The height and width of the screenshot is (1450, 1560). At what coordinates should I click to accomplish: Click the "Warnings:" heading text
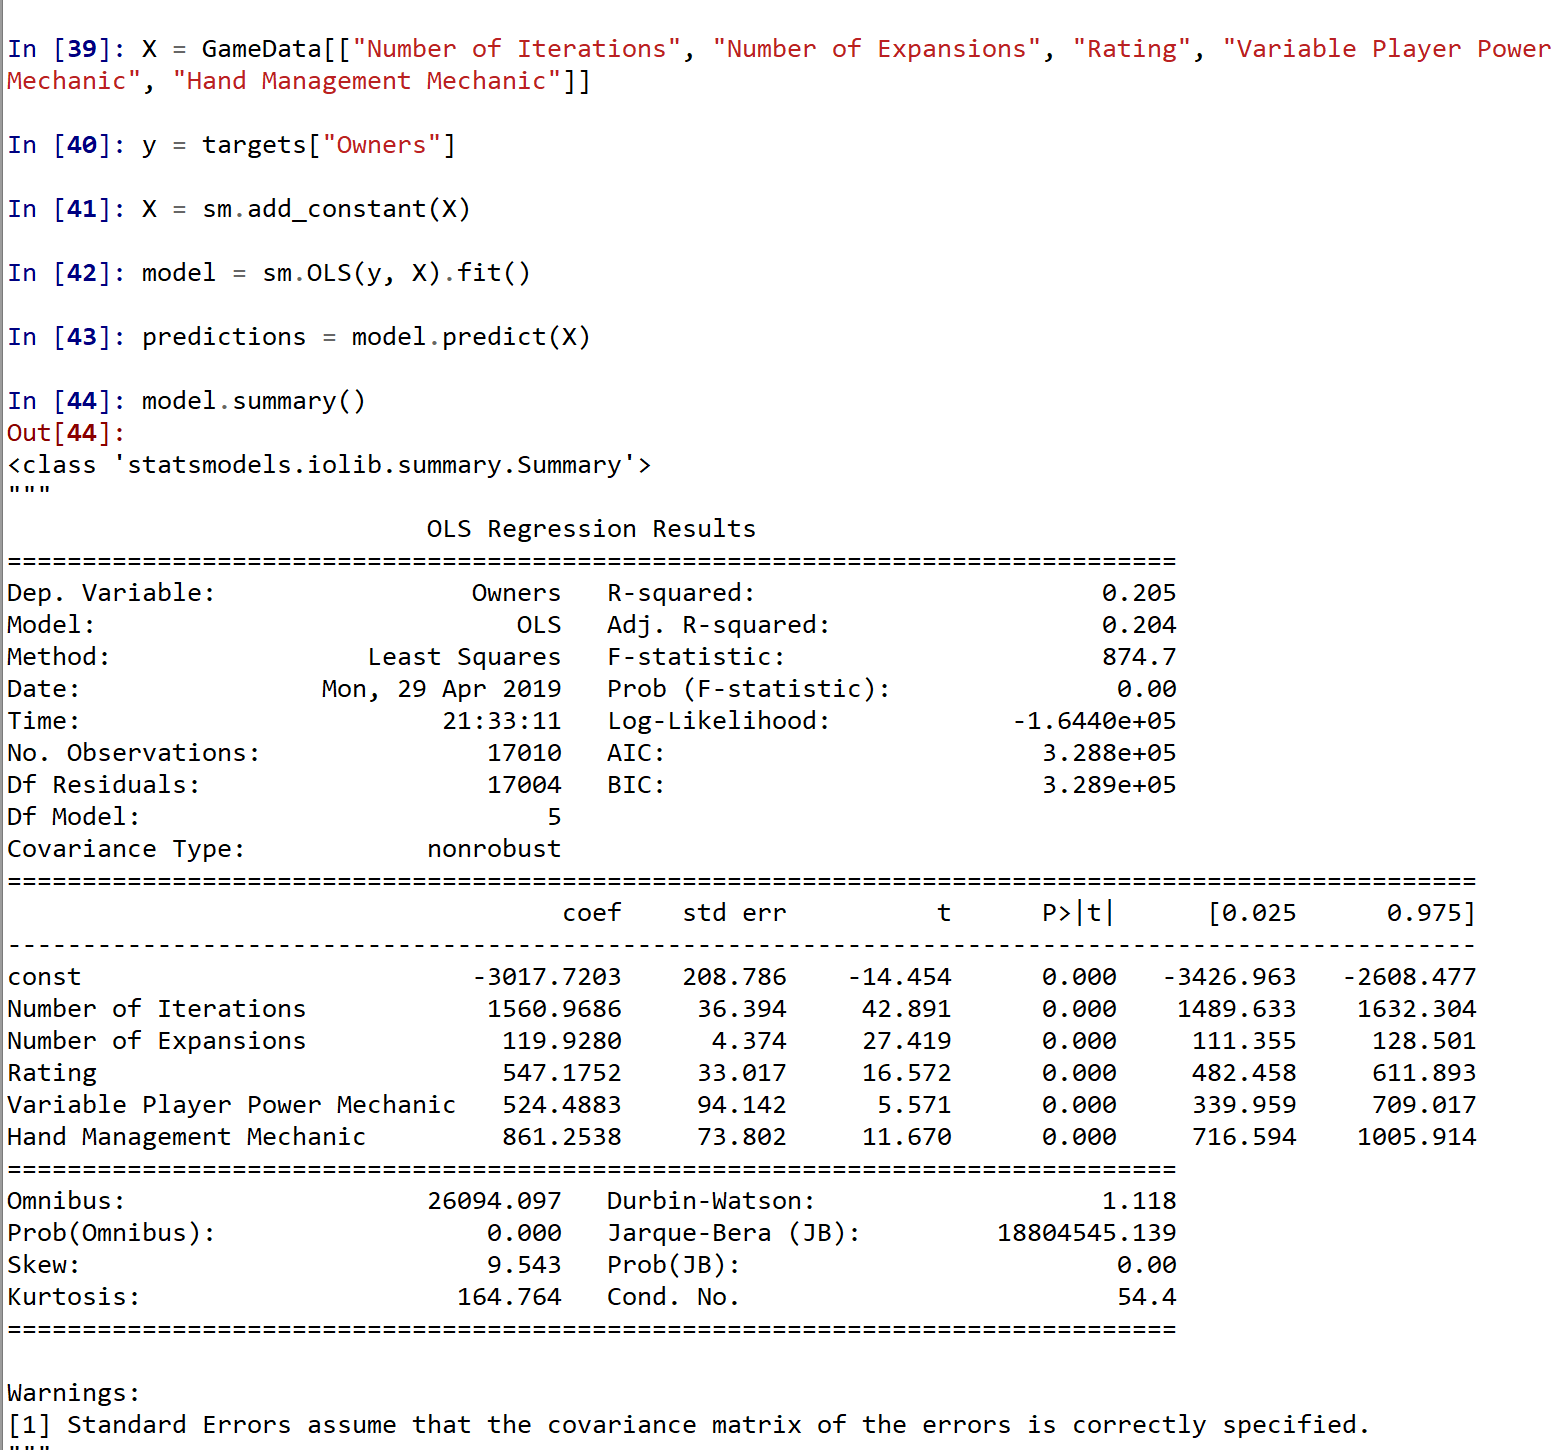tap(74, 1393)
